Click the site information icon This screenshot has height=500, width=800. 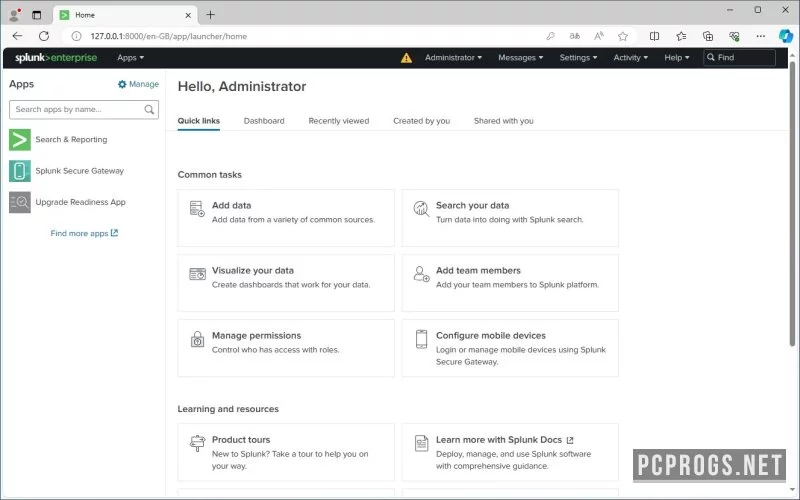pyautogui.click(x=76, y=36)
